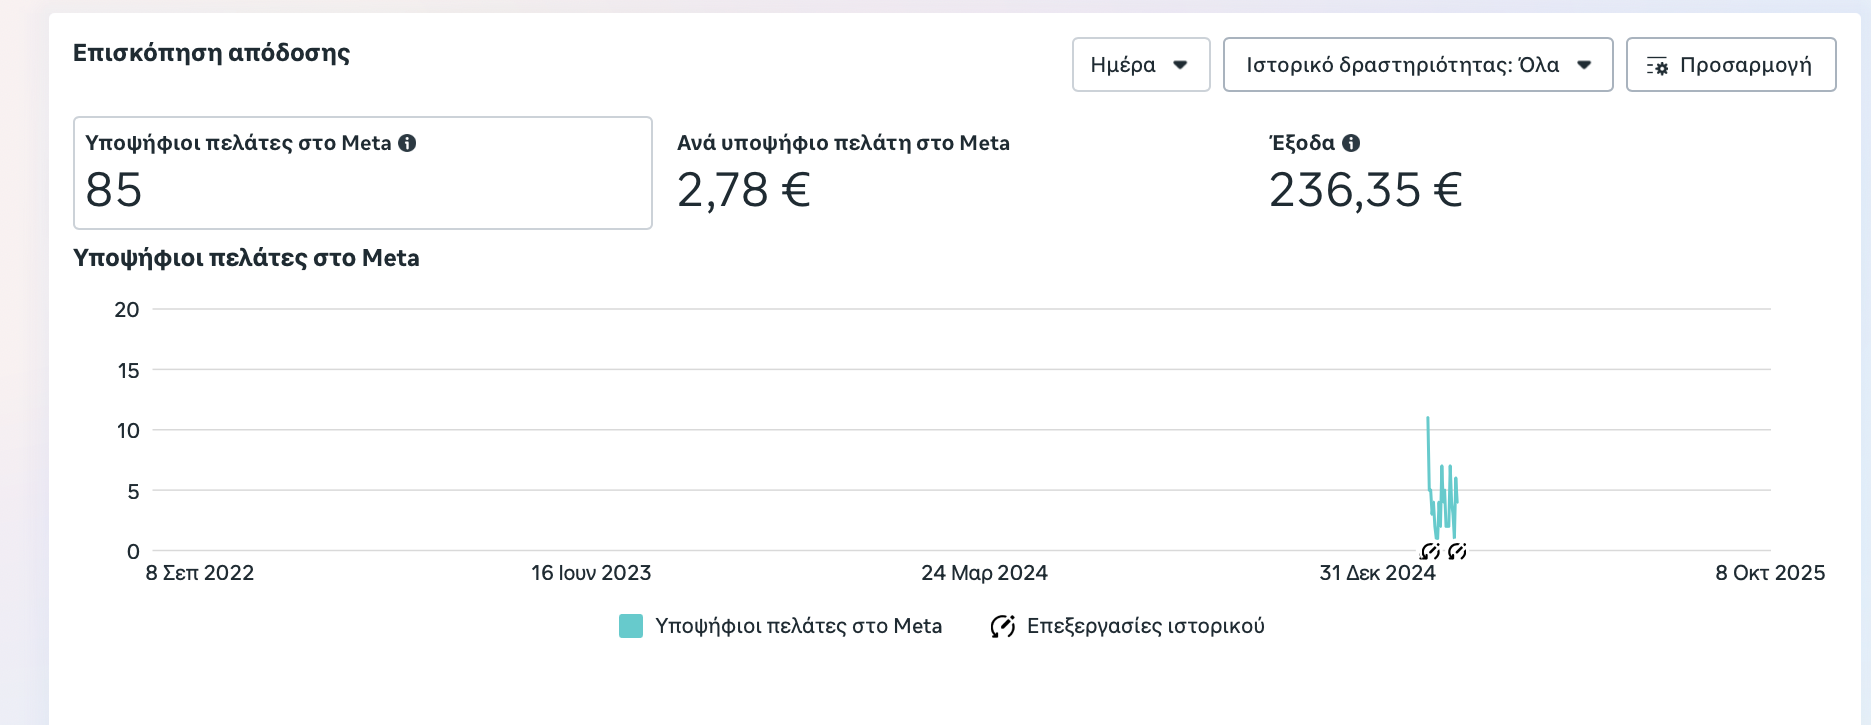Click the 24 Μαρ 2024 axis date label
1871x725 pixels.
click(x=984, y=573)
